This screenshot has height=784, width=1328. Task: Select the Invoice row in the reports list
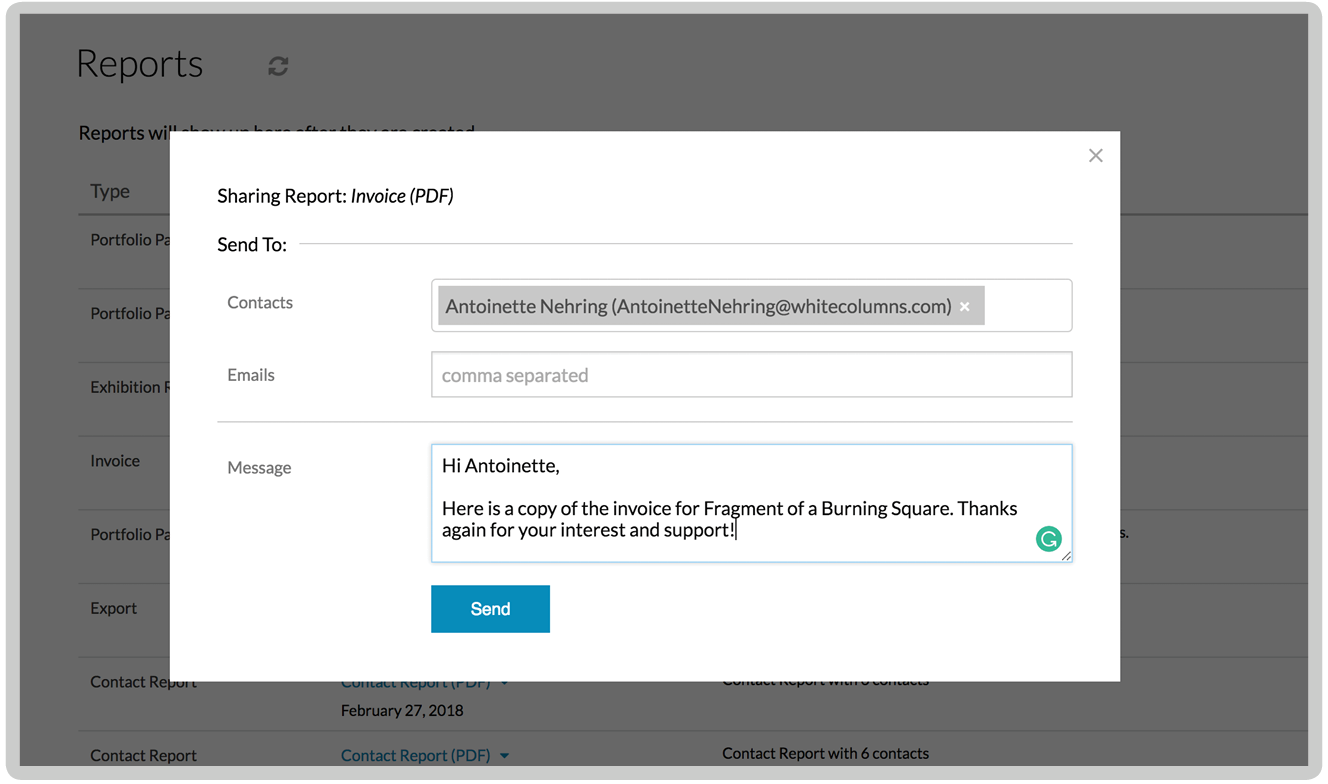point(114,460)
